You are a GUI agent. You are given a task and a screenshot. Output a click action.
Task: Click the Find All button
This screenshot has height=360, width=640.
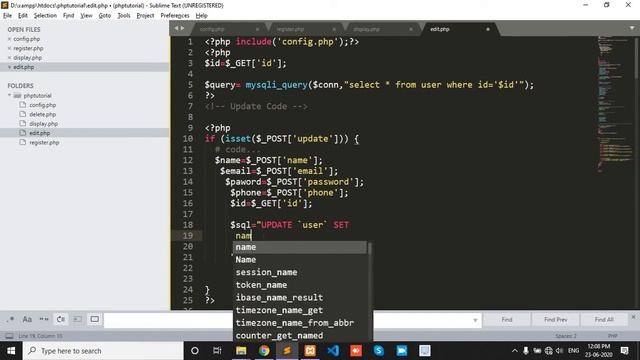(604, 320)
